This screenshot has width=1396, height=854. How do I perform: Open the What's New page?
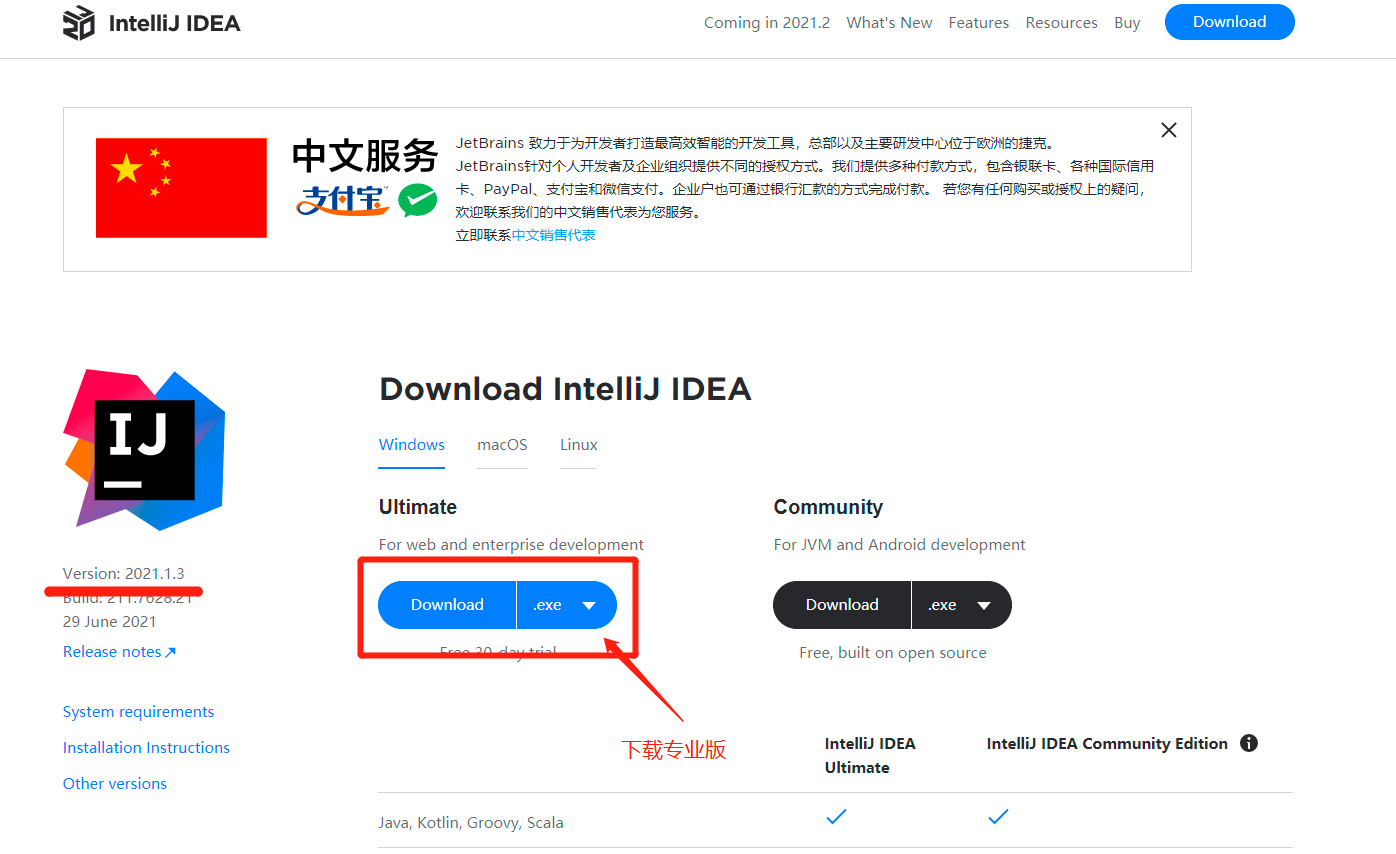(x=889, y=23)
